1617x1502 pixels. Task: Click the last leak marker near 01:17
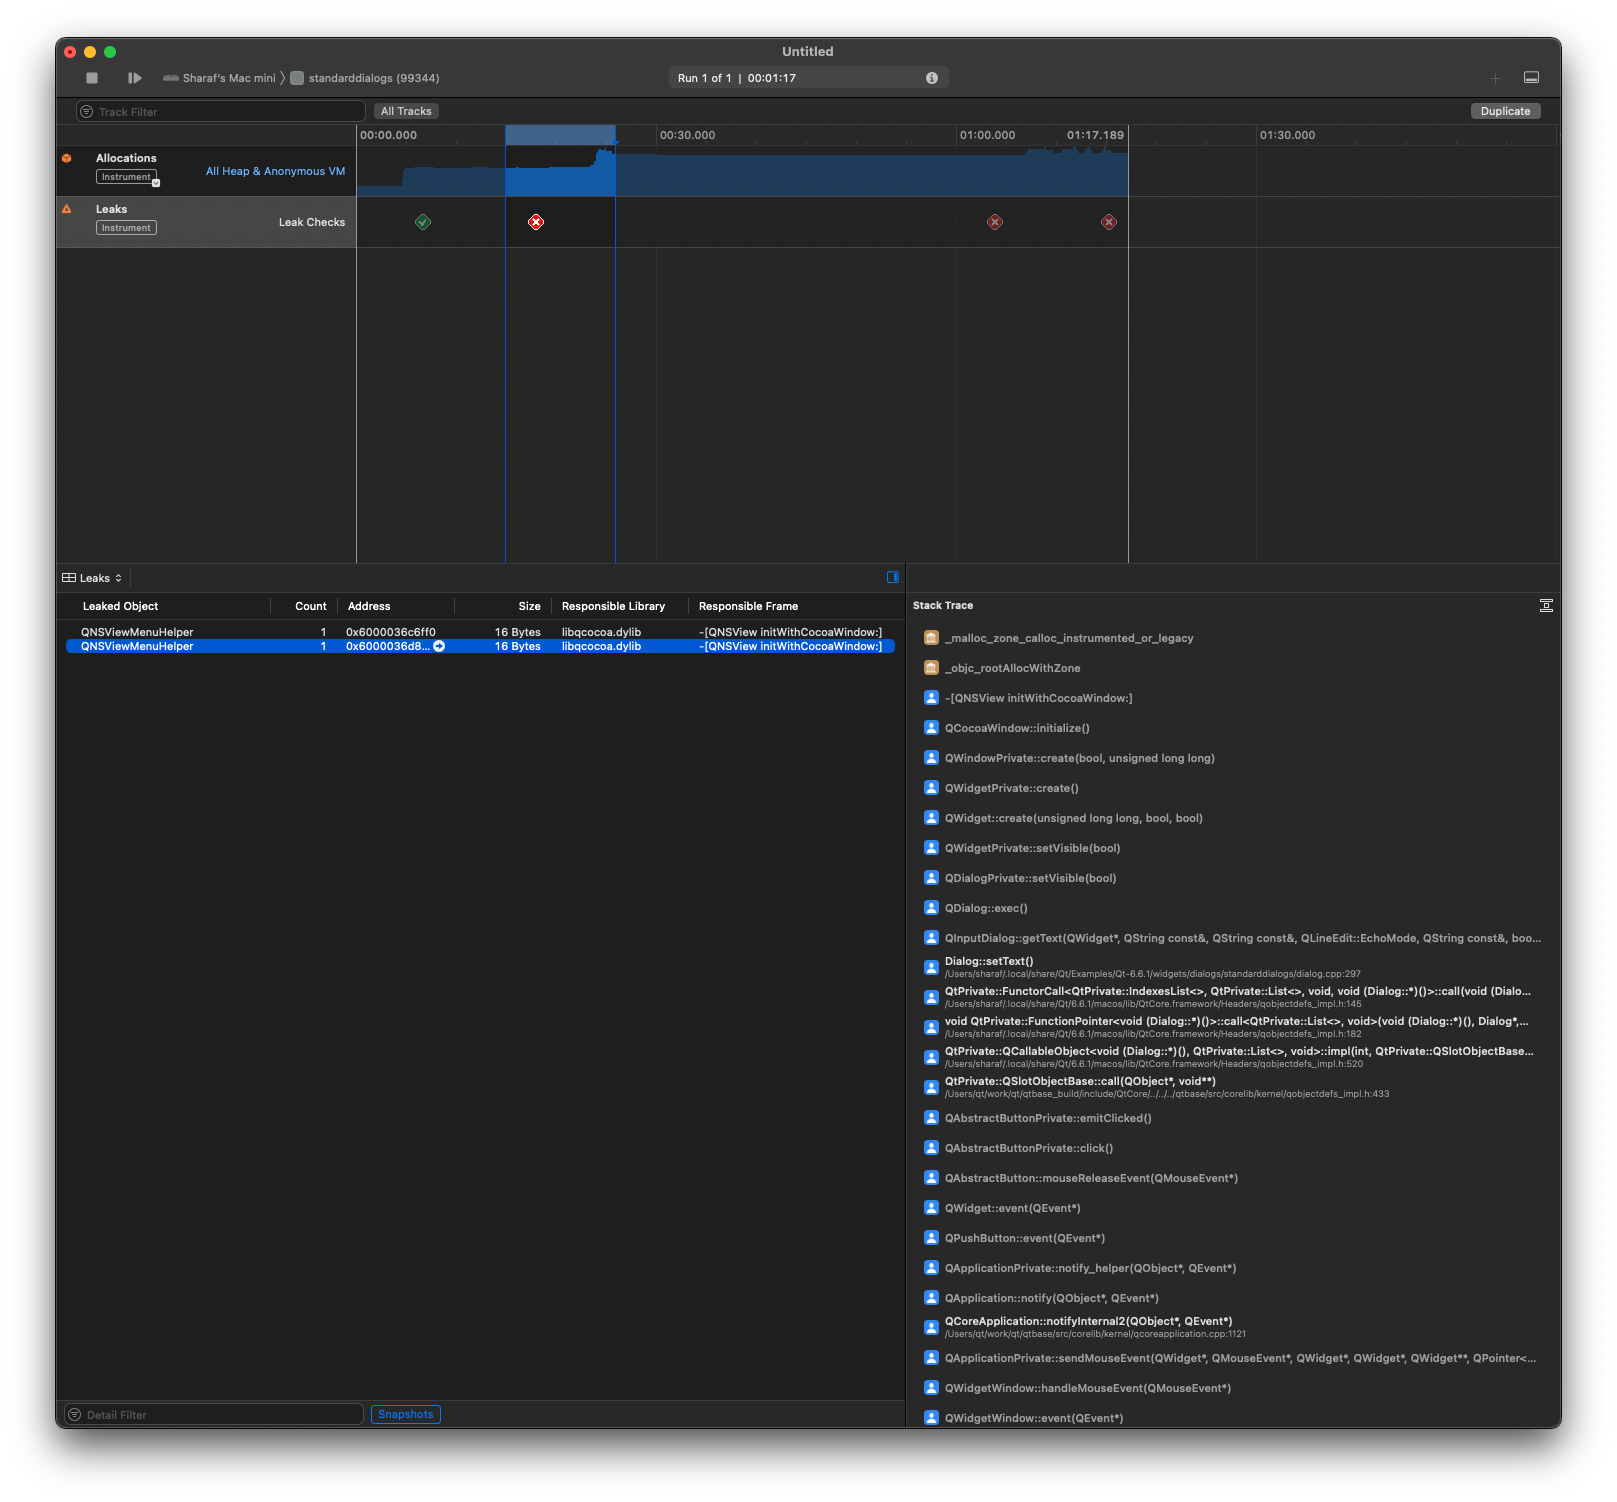[1109, 222]
